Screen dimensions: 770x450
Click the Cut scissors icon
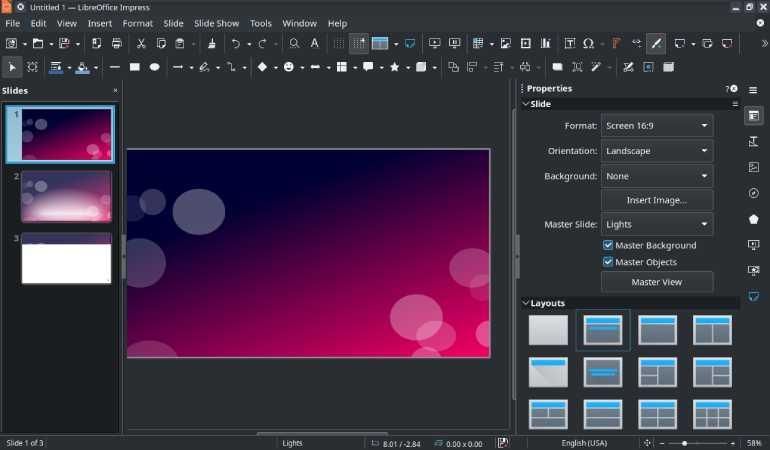[x=141, y=44]
